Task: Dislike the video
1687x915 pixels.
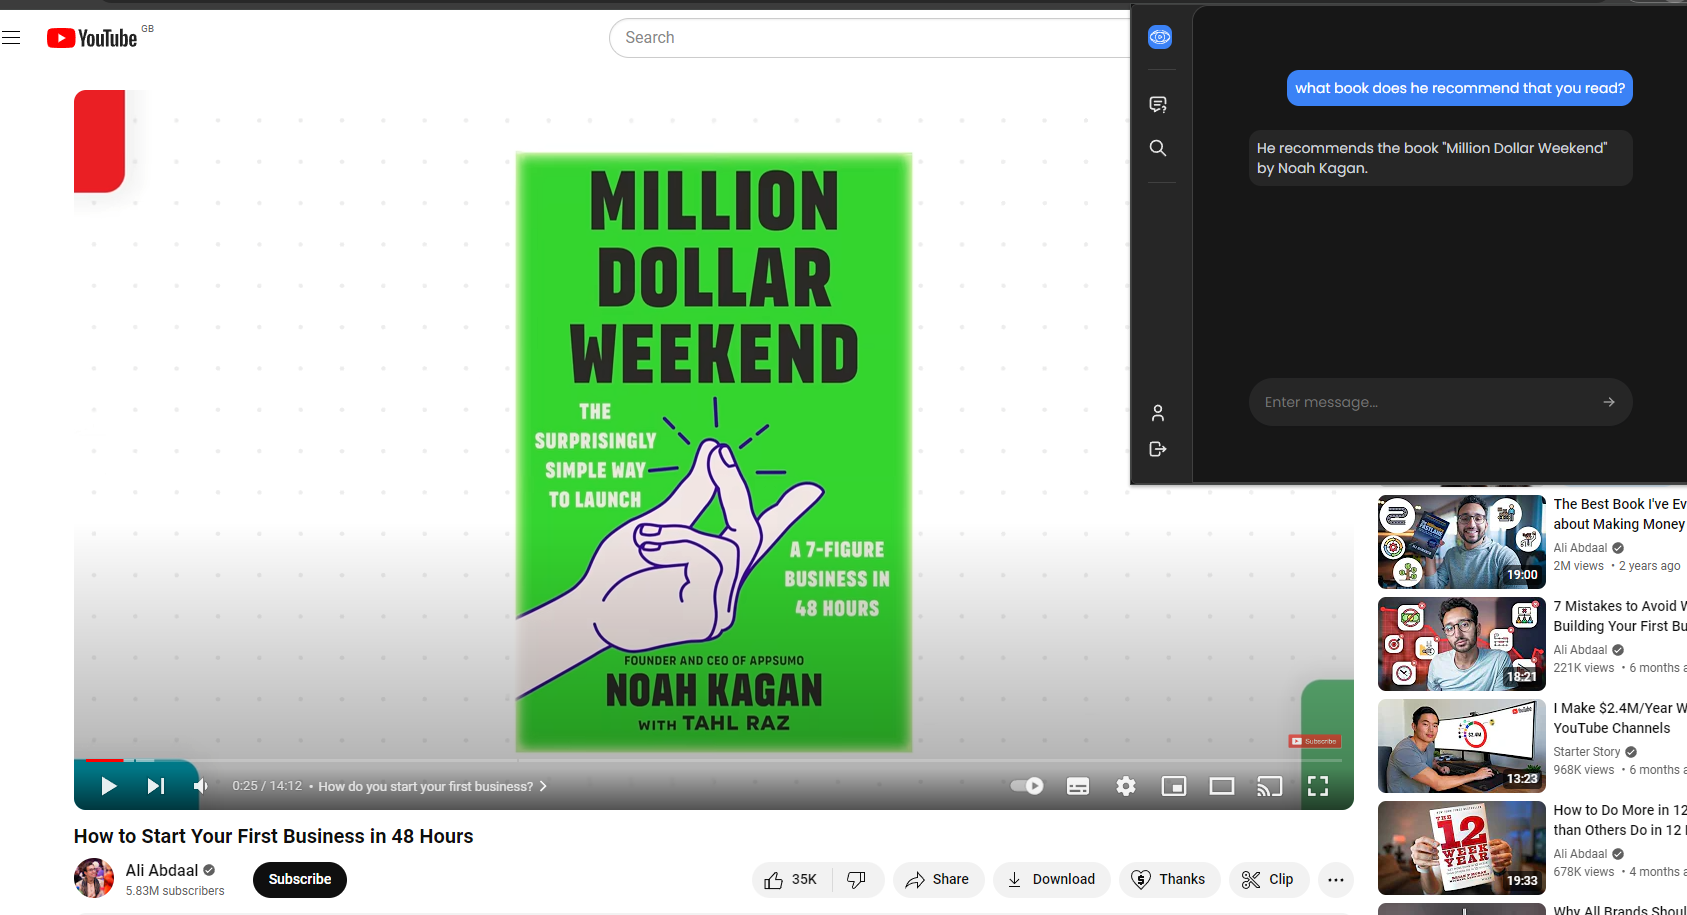Action: (857, 879)
